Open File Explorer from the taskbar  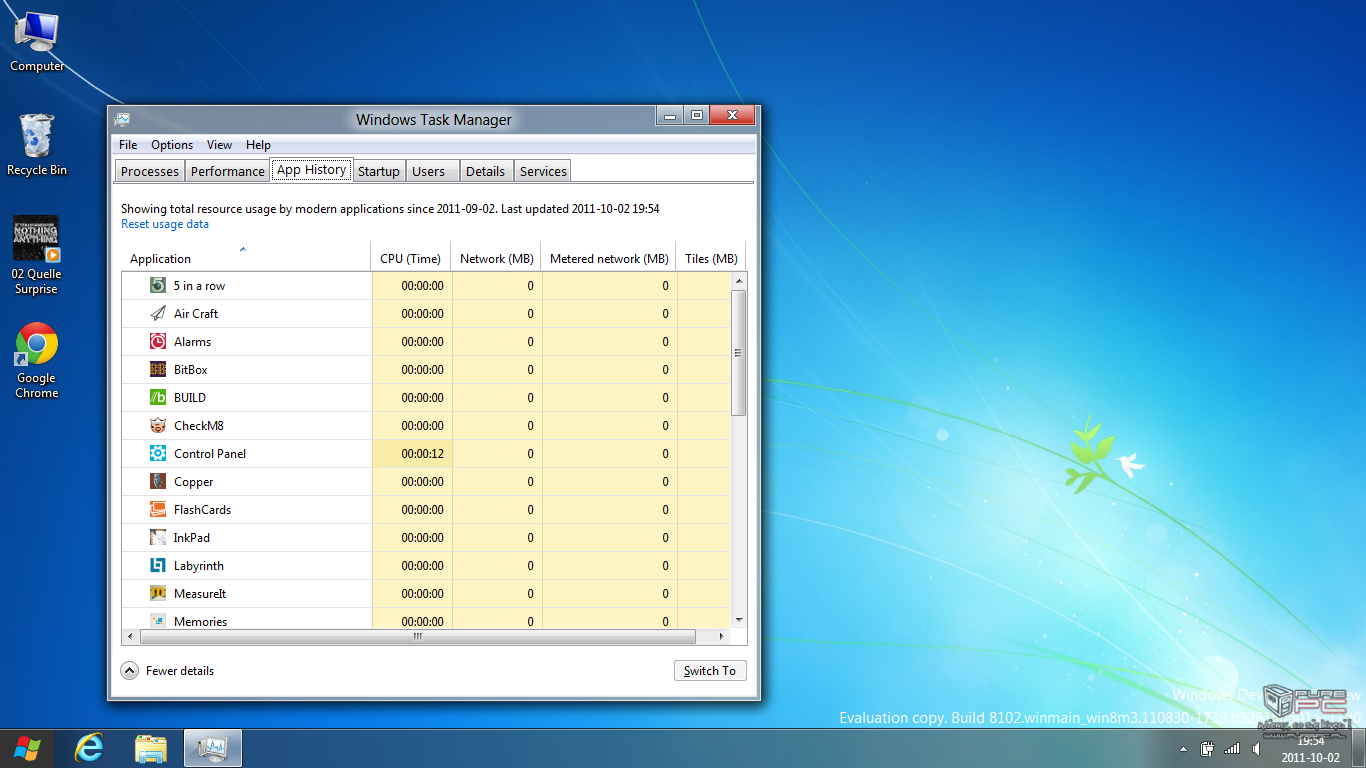151,748
